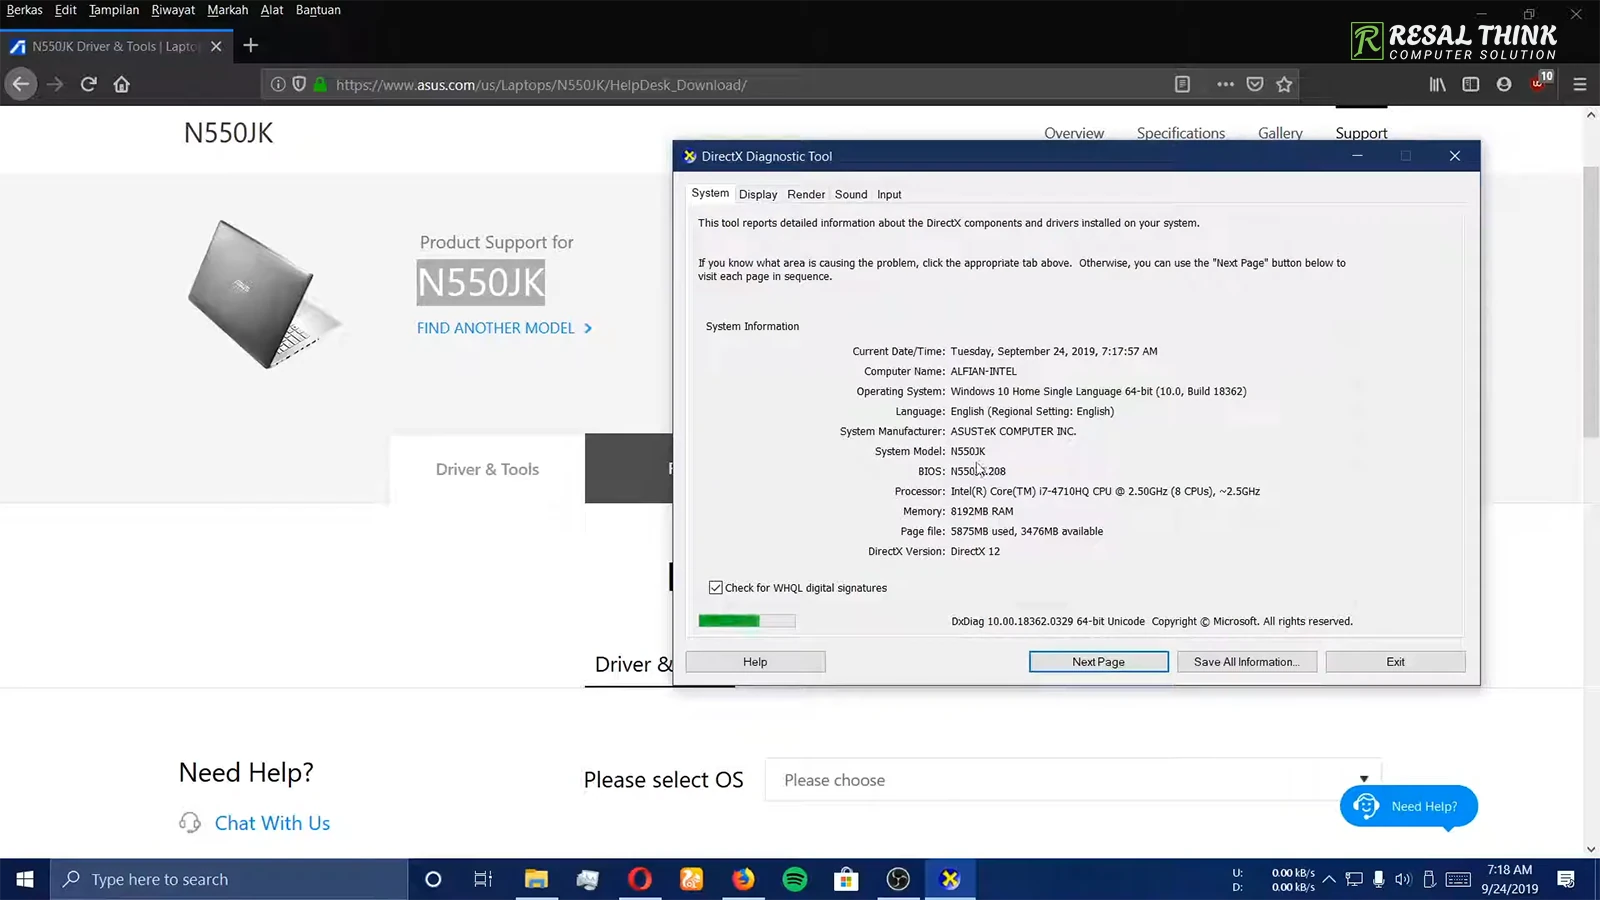Click the N550JK laptop product image
Screen dimensions: 1600x900
[x=264, y=294]
